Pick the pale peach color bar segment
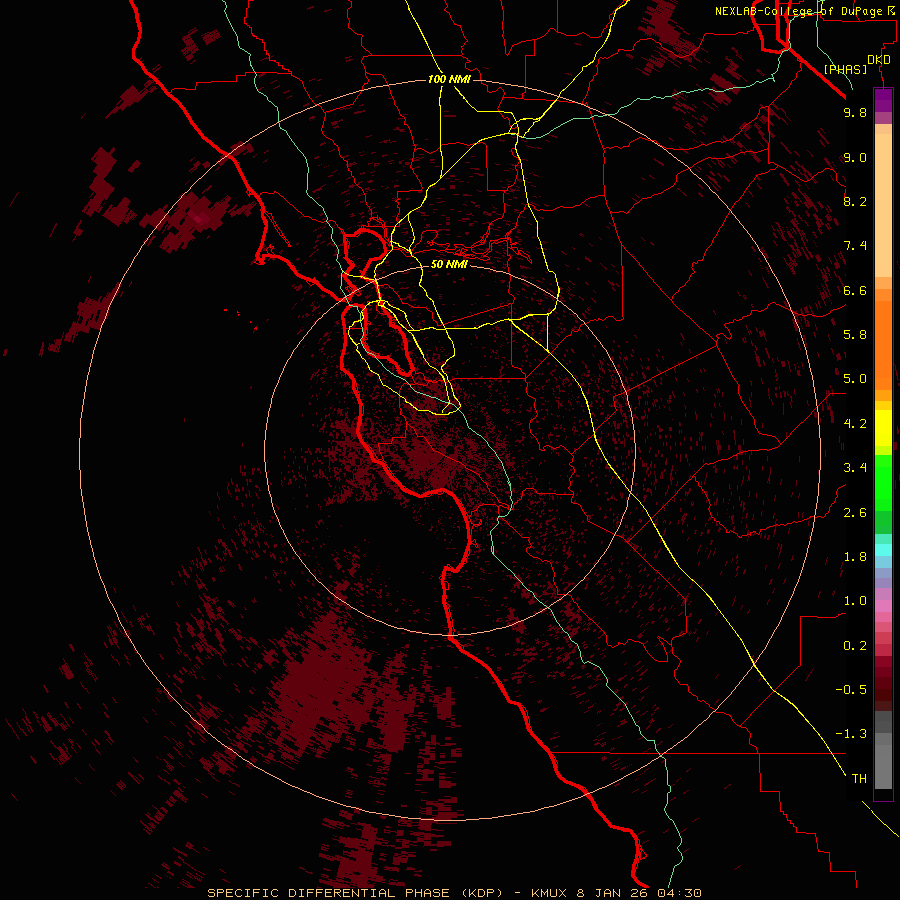The image size is (900, 900). click(883, 205)
